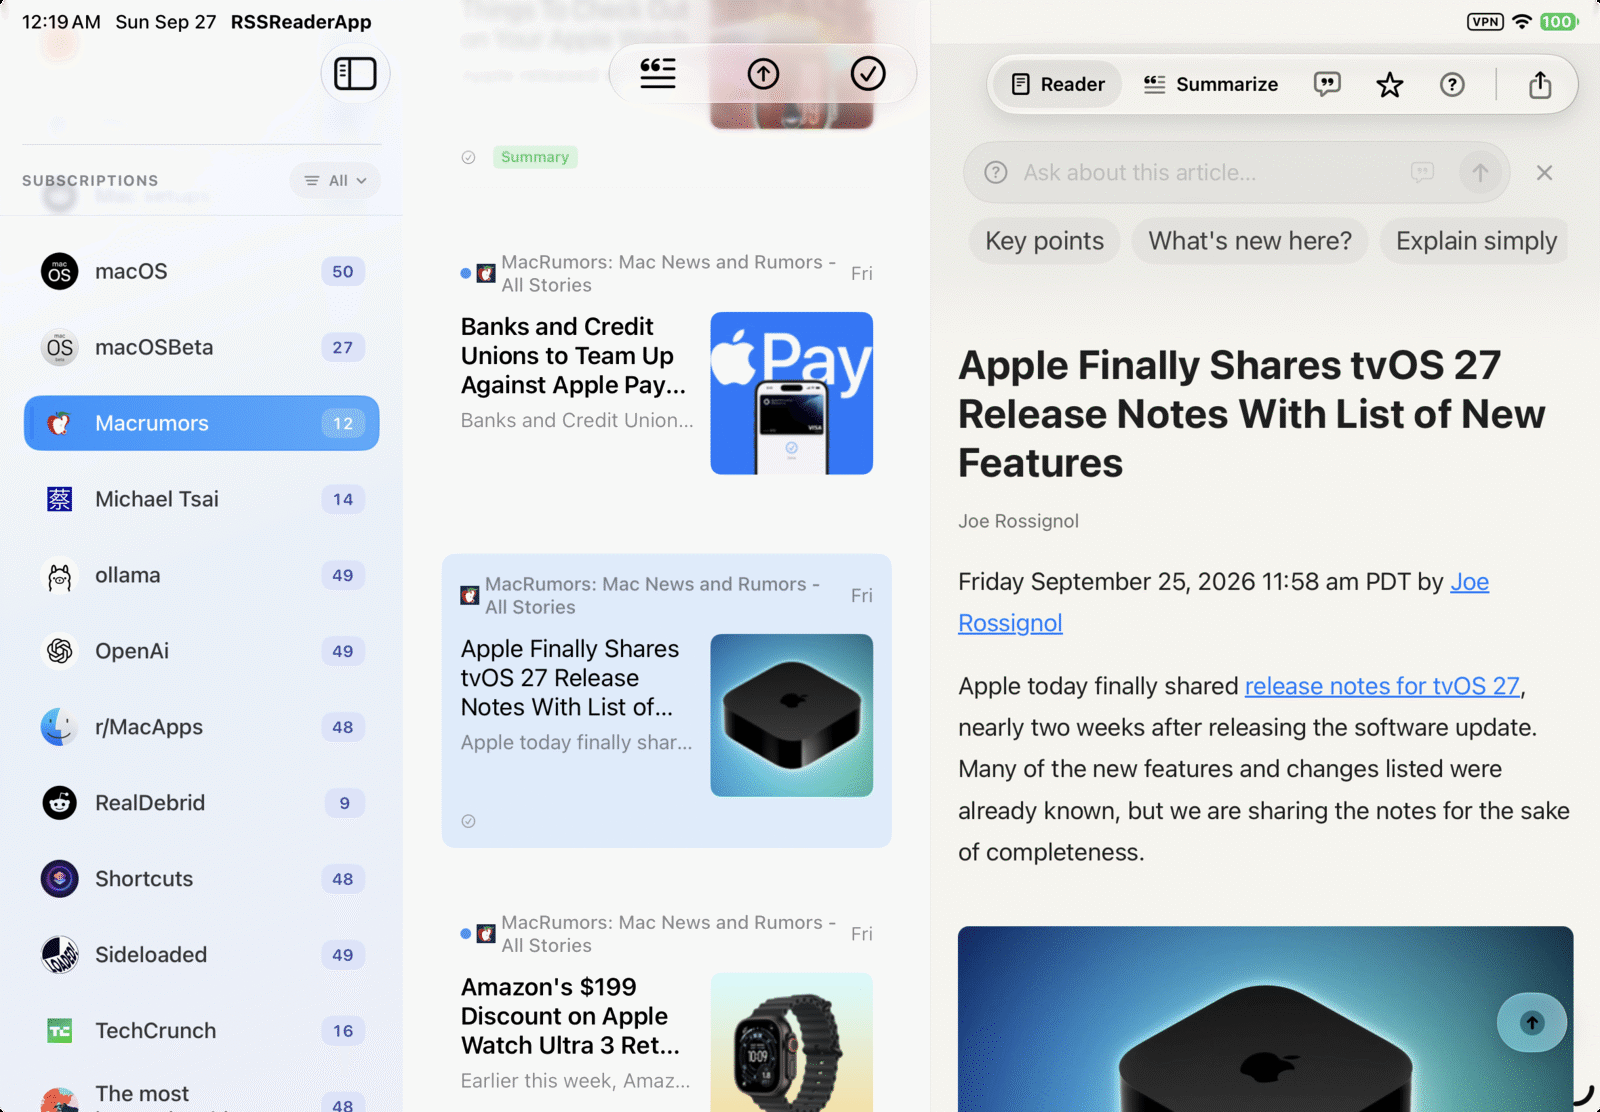Click the r/MacApps Finder-face icon
1600x1112 pixels.
click(60, 727)
